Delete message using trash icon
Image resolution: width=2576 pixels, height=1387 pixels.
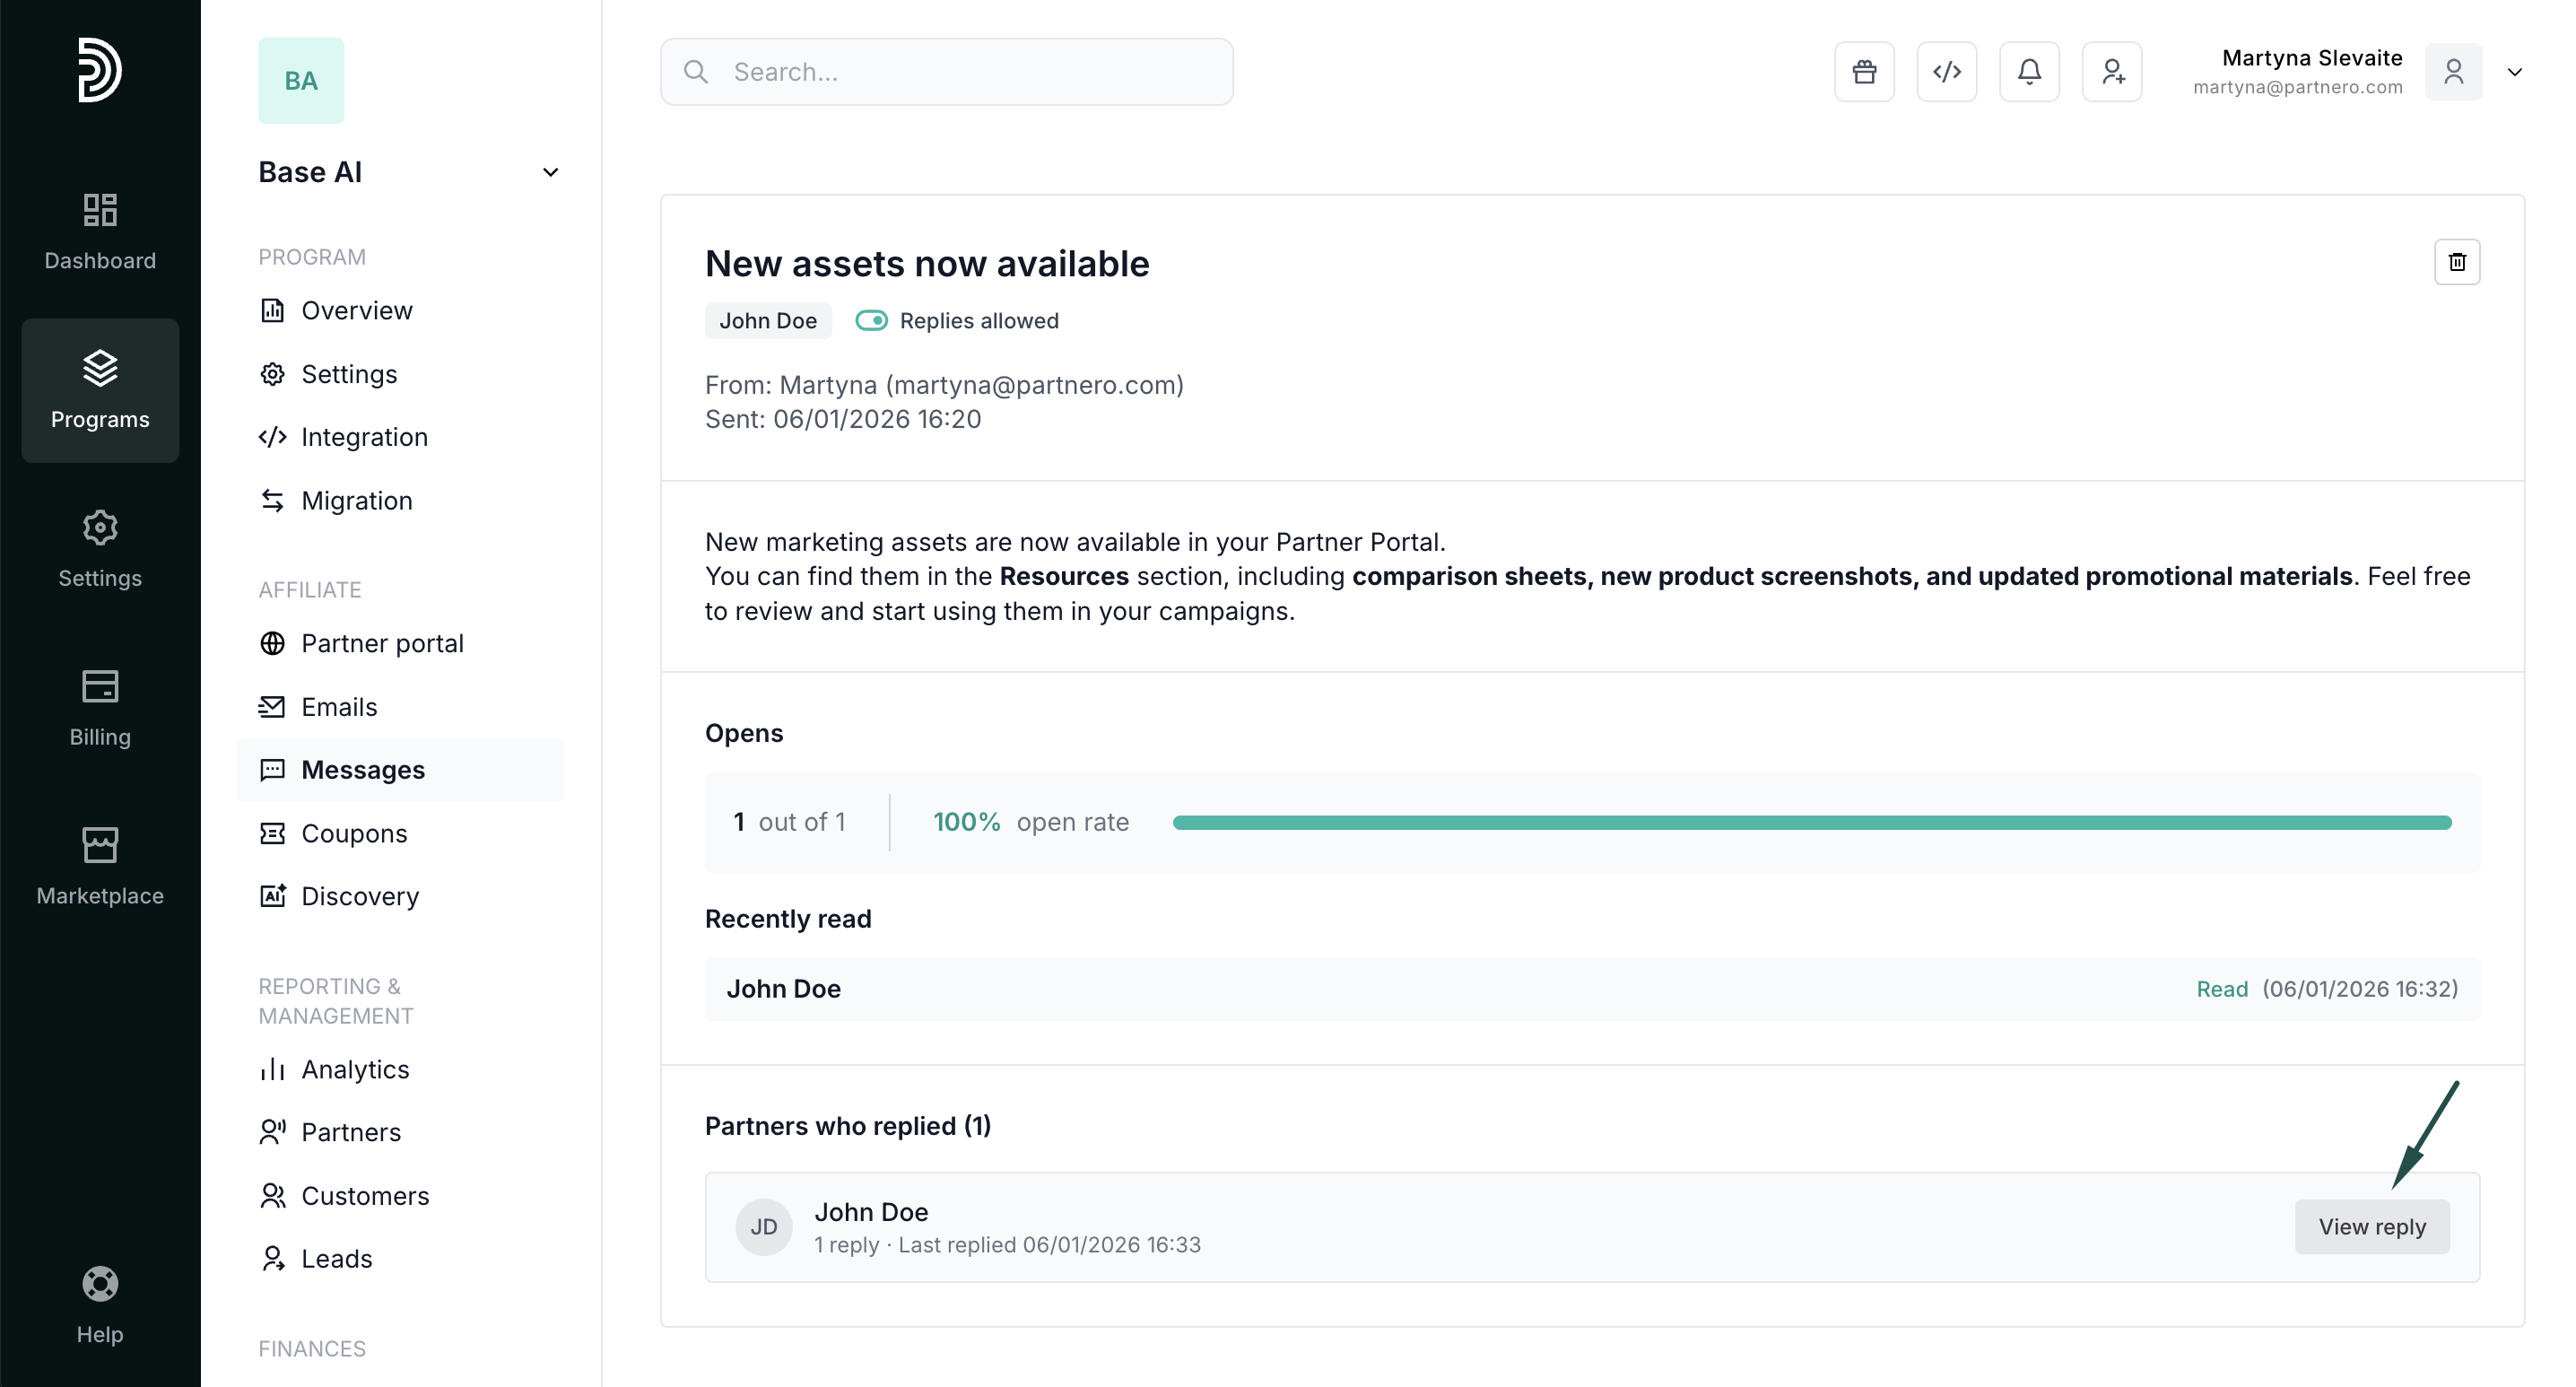click(x=2457, y=262)
